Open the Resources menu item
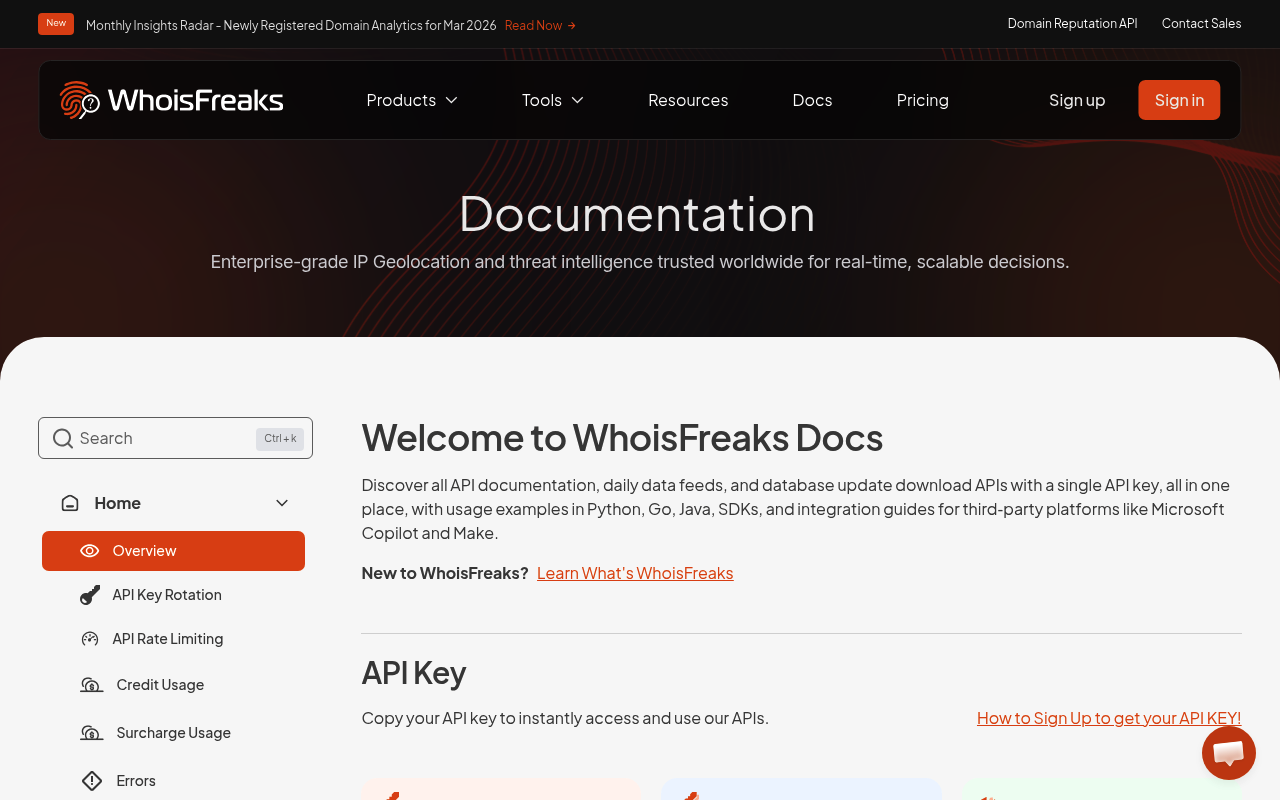The image size is (1280, 800). point(688,100)
